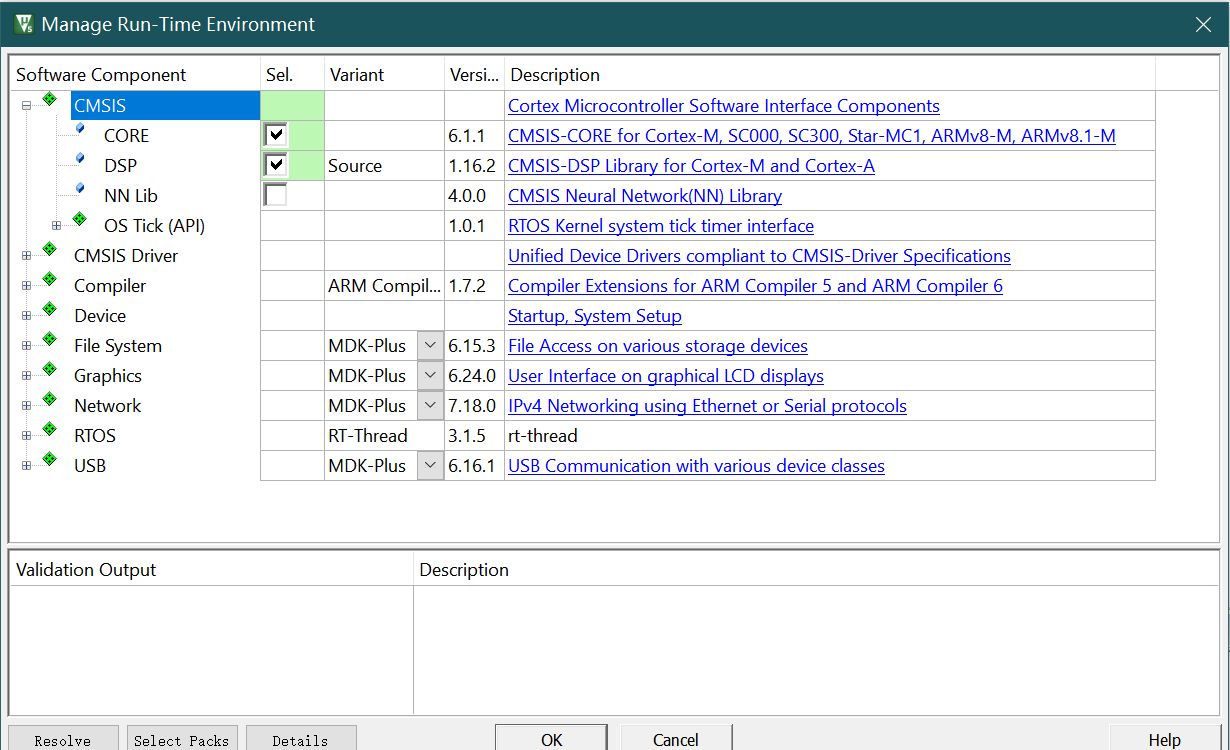Viewport: 1230px width, 750px height.
Task: Select the DSP variant cell reading Source
Action: (385, 166)
